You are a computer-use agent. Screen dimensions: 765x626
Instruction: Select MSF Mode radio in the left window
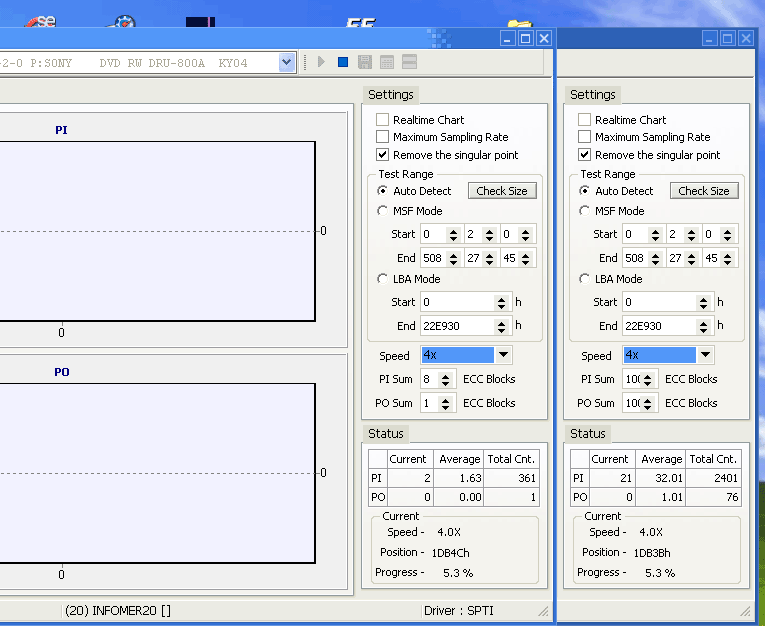[383, 211]
